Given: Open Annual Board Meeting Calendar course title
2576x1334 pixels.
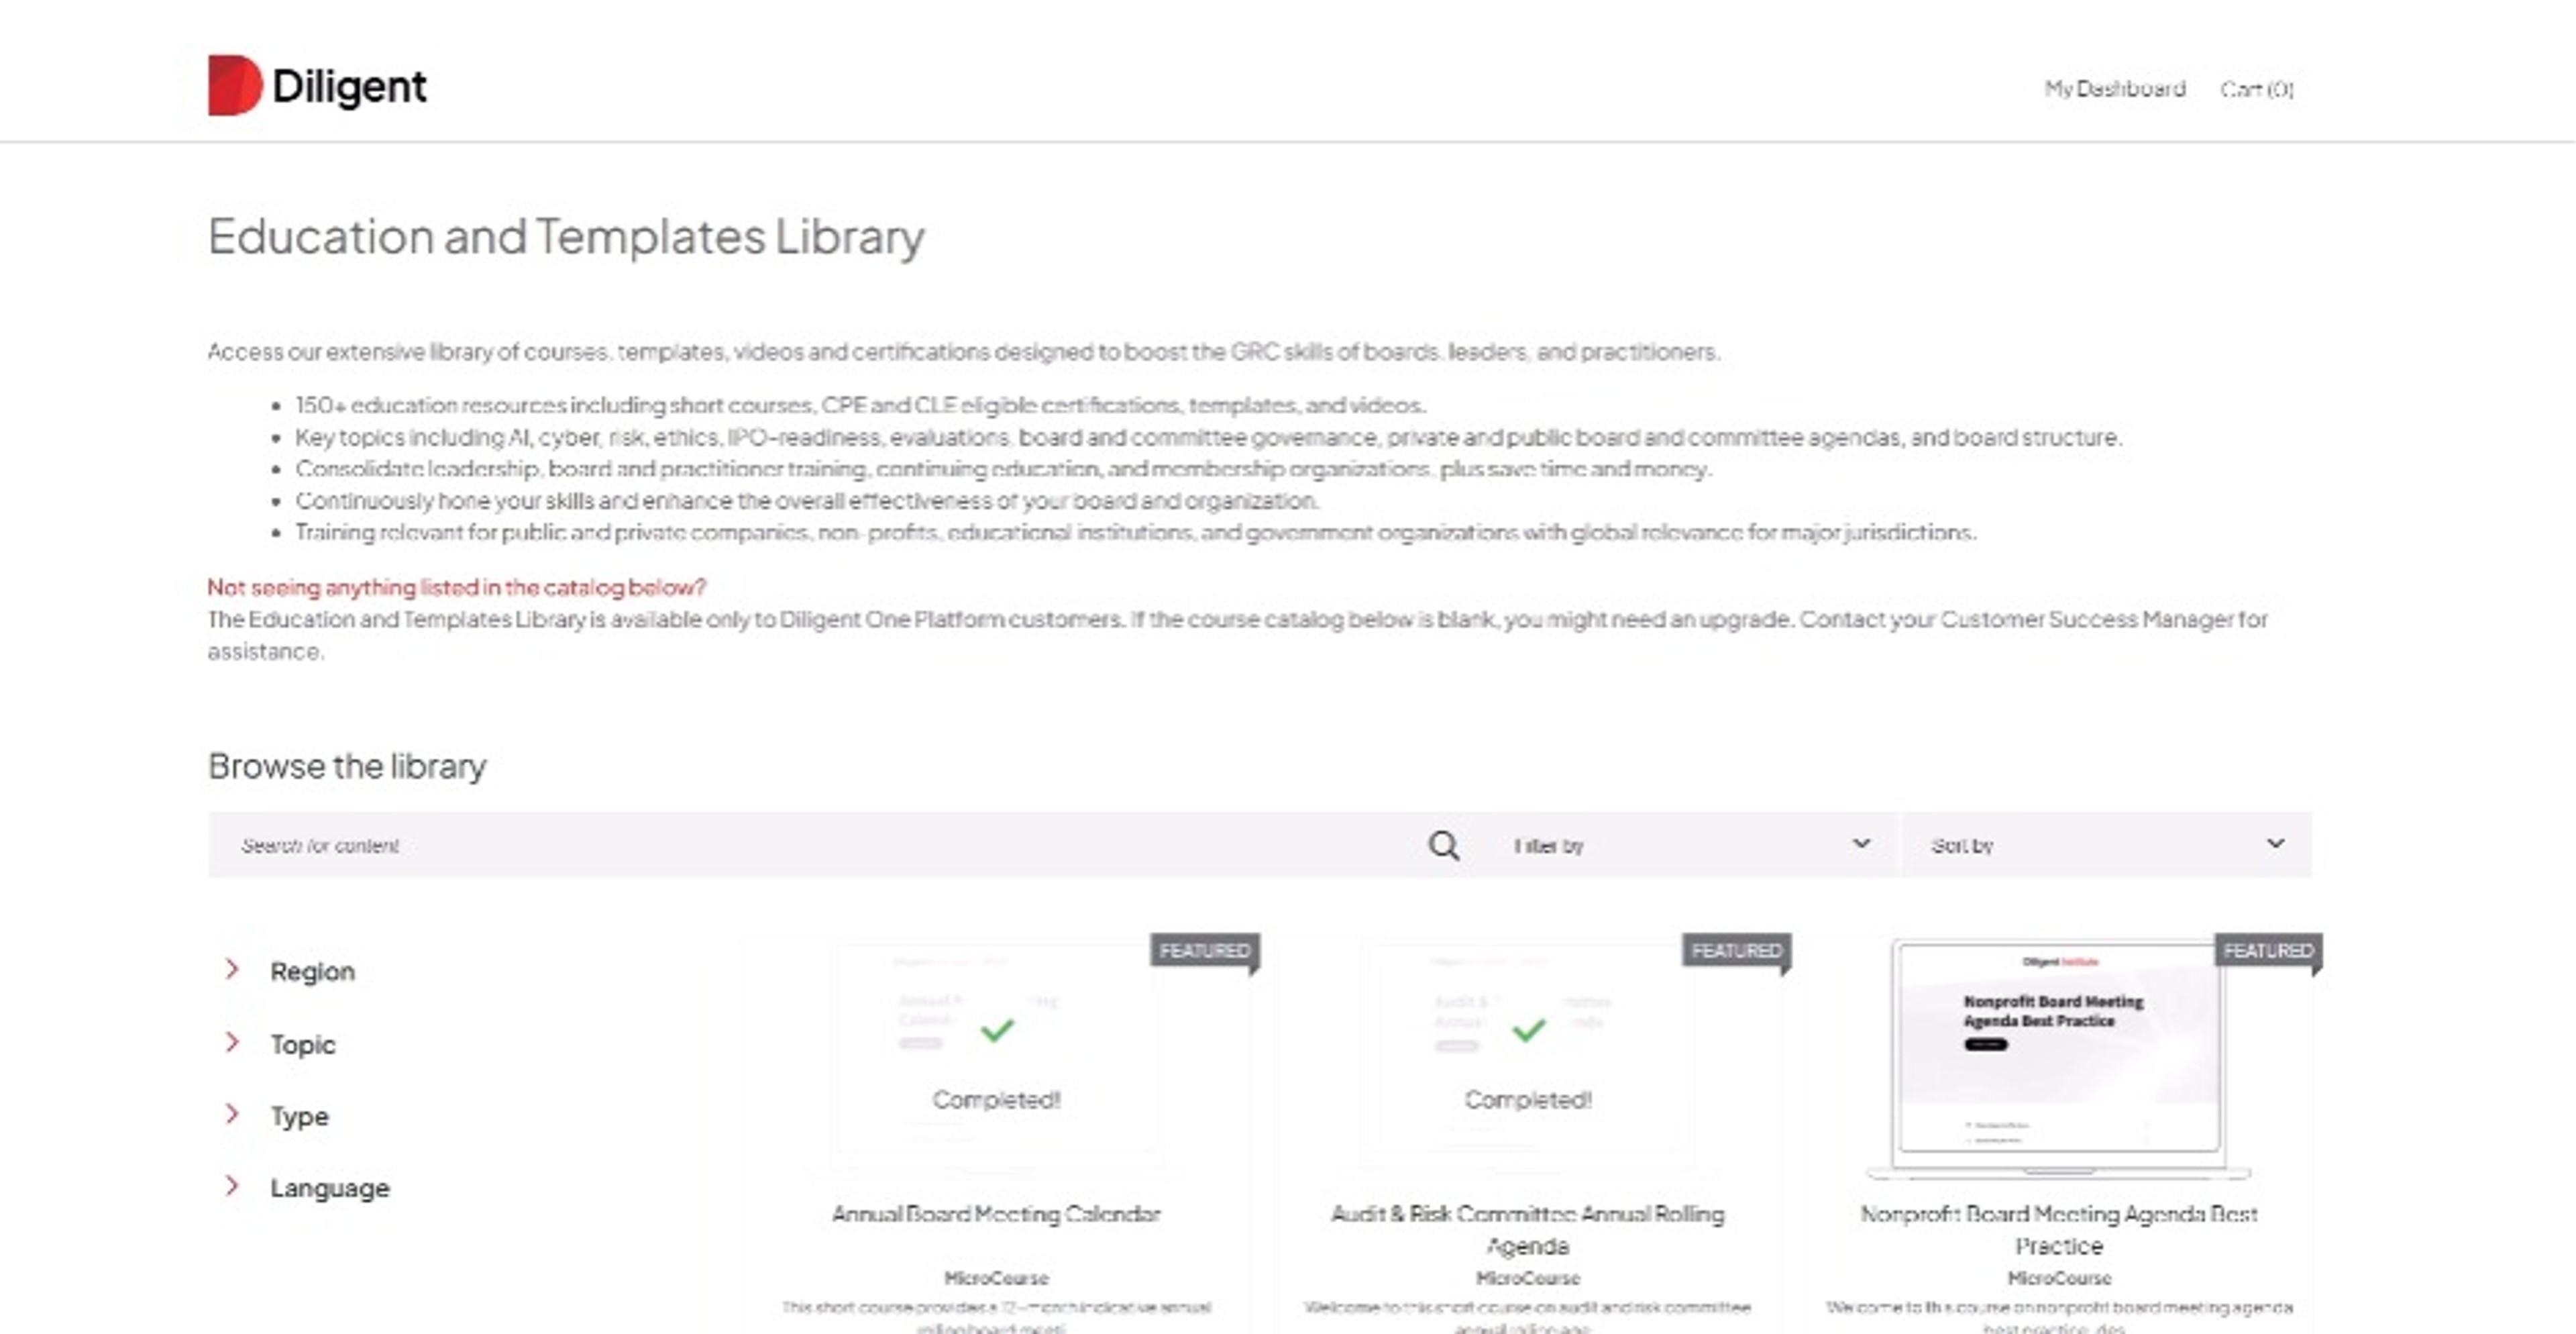Looking at the screenshot, I should pos(996,1214).
